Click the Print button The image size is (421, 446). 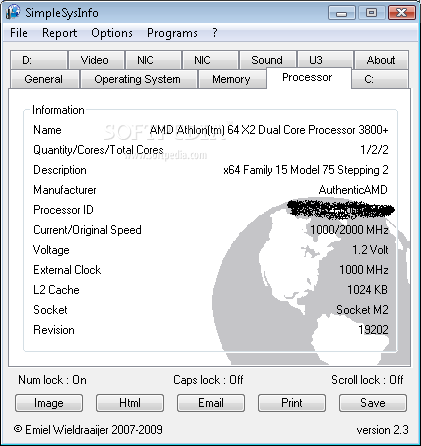pyautogui.click(x=292, y=403)
